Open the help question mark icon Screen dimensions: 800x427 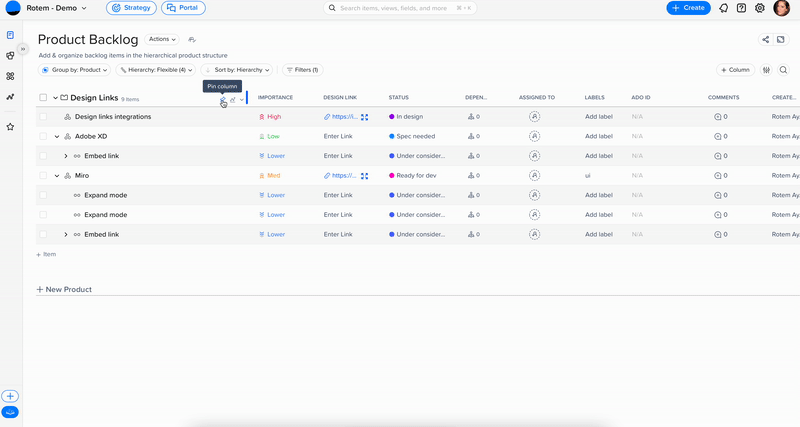(741, 8)
